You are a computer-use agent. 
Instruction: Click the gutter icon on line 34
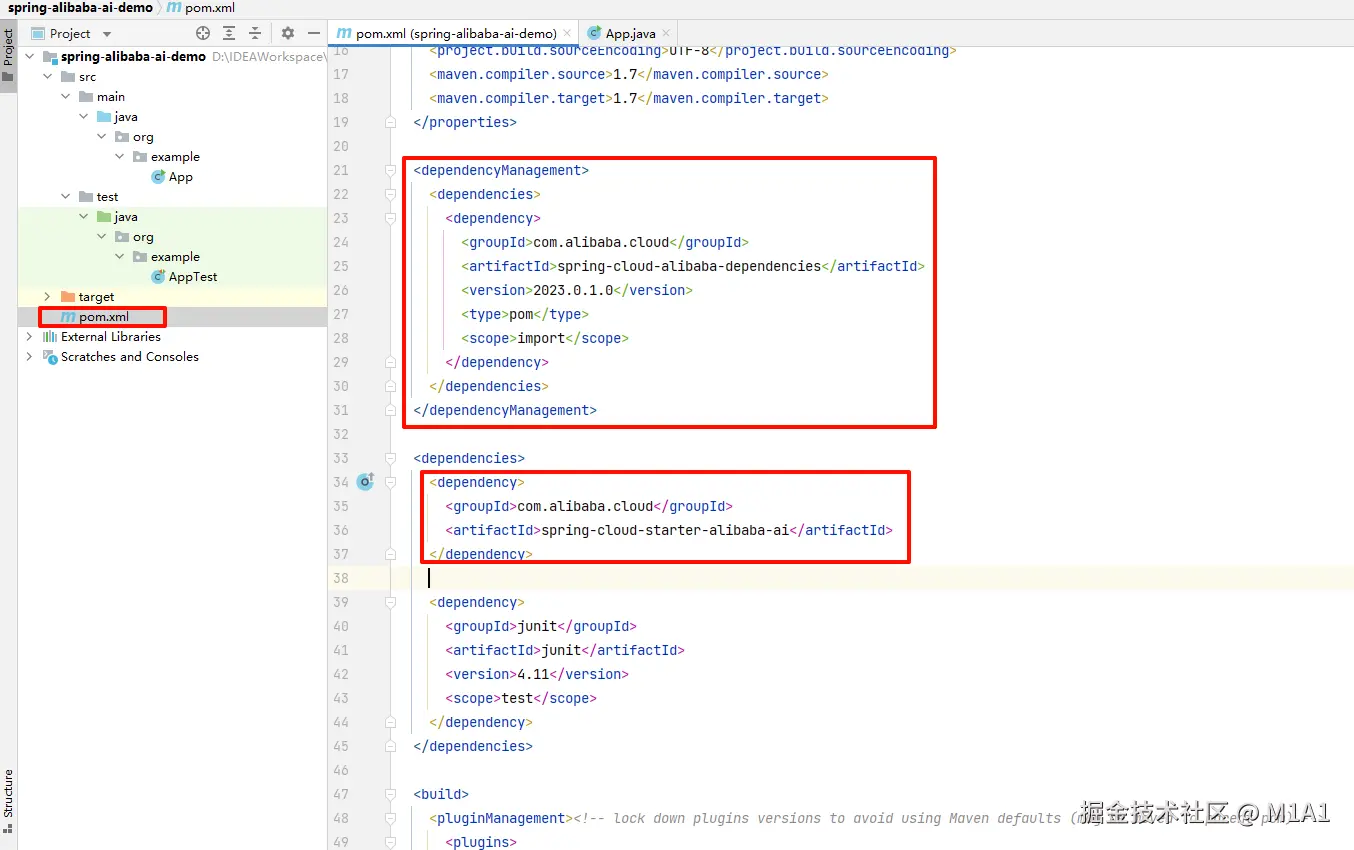[365, 482]
